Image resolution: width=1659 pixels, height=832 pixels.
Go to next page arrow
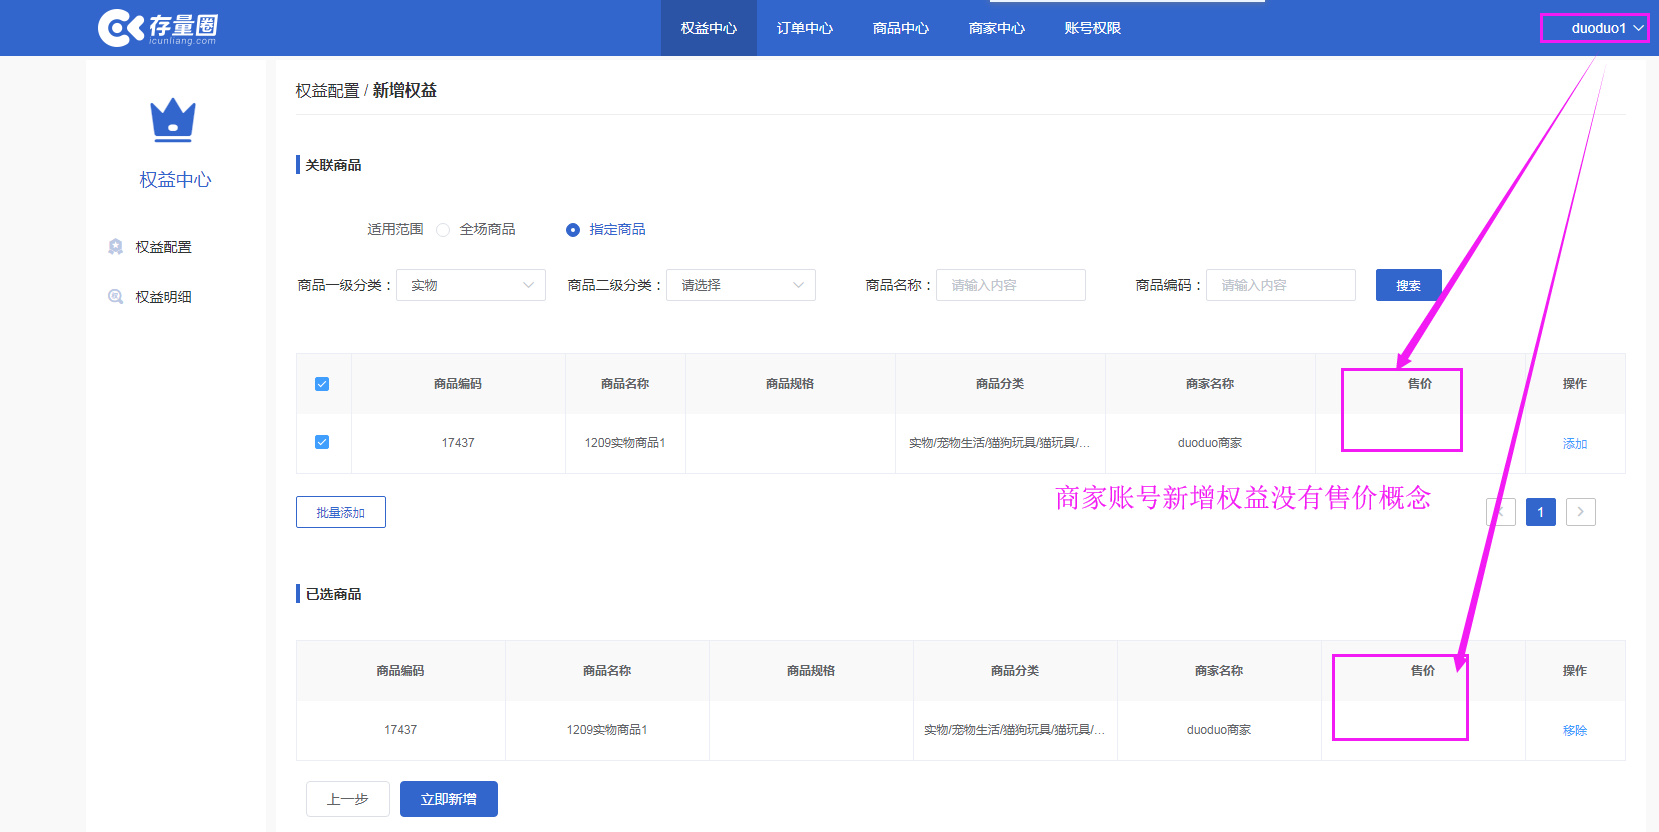1580,512
